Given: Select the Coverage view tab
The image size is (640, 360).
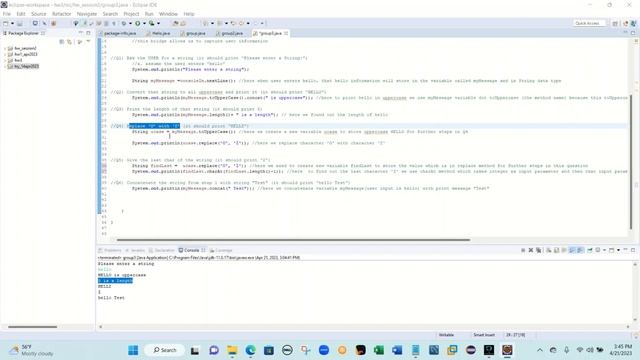Looking at the screenshot, I should [221, 250].
